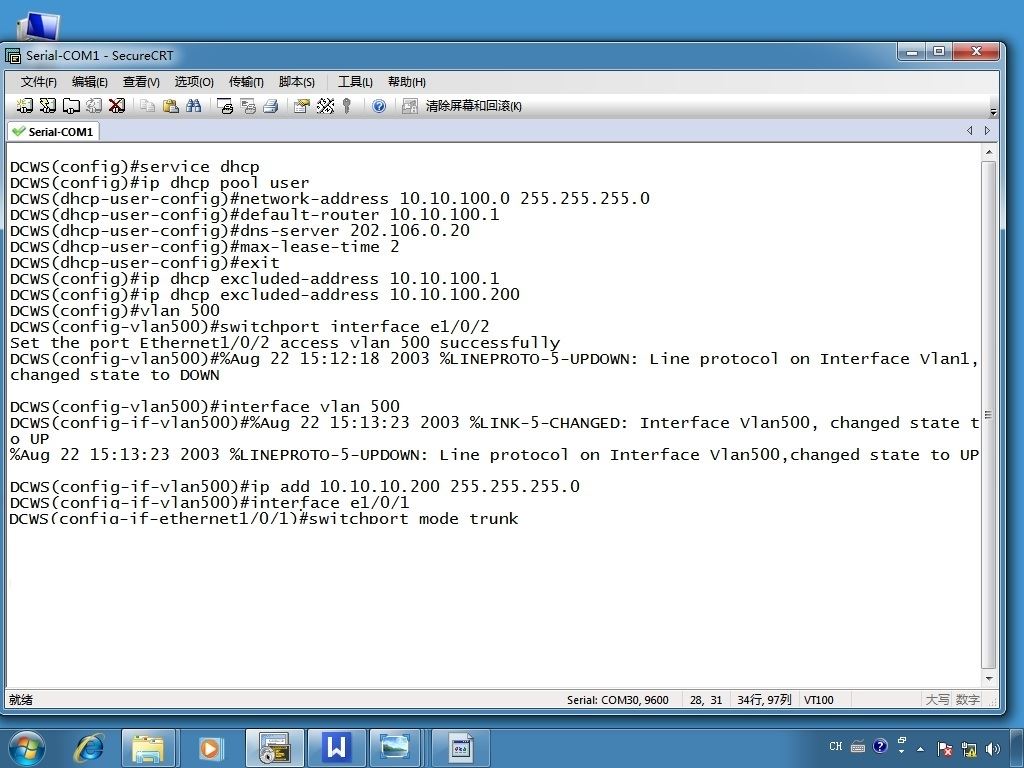Click 清除屏幕和回滚(K) toolbar button

pyautogui.click(x=473, y=106)
